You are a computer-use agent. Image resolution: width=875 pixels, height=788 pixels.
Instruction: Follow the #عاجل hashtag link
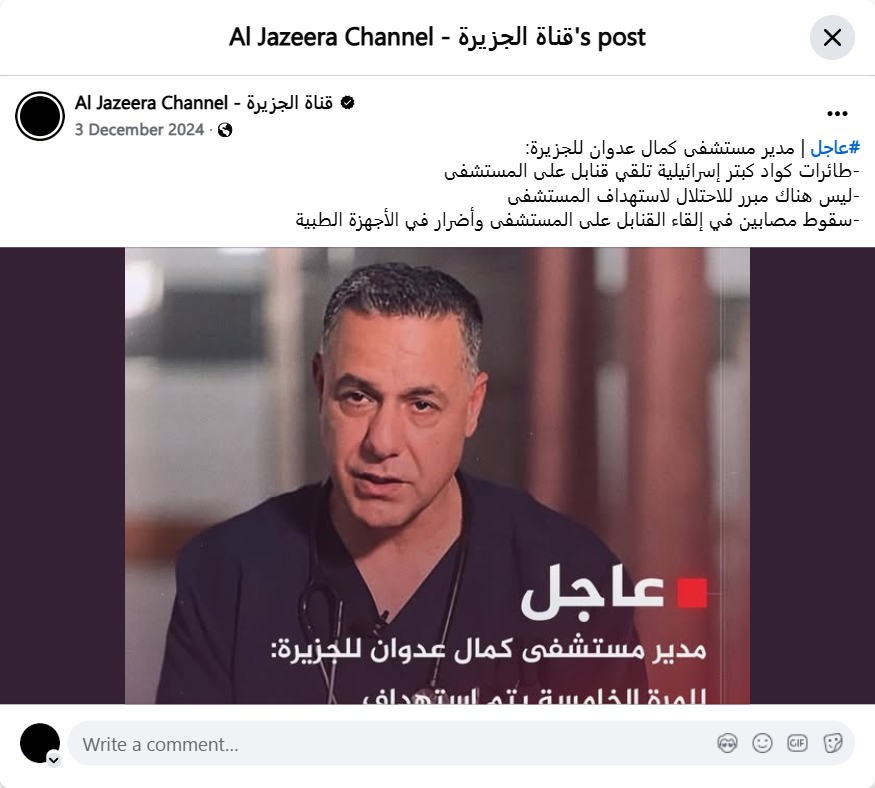pyautogui.click(x=835, y=148)
